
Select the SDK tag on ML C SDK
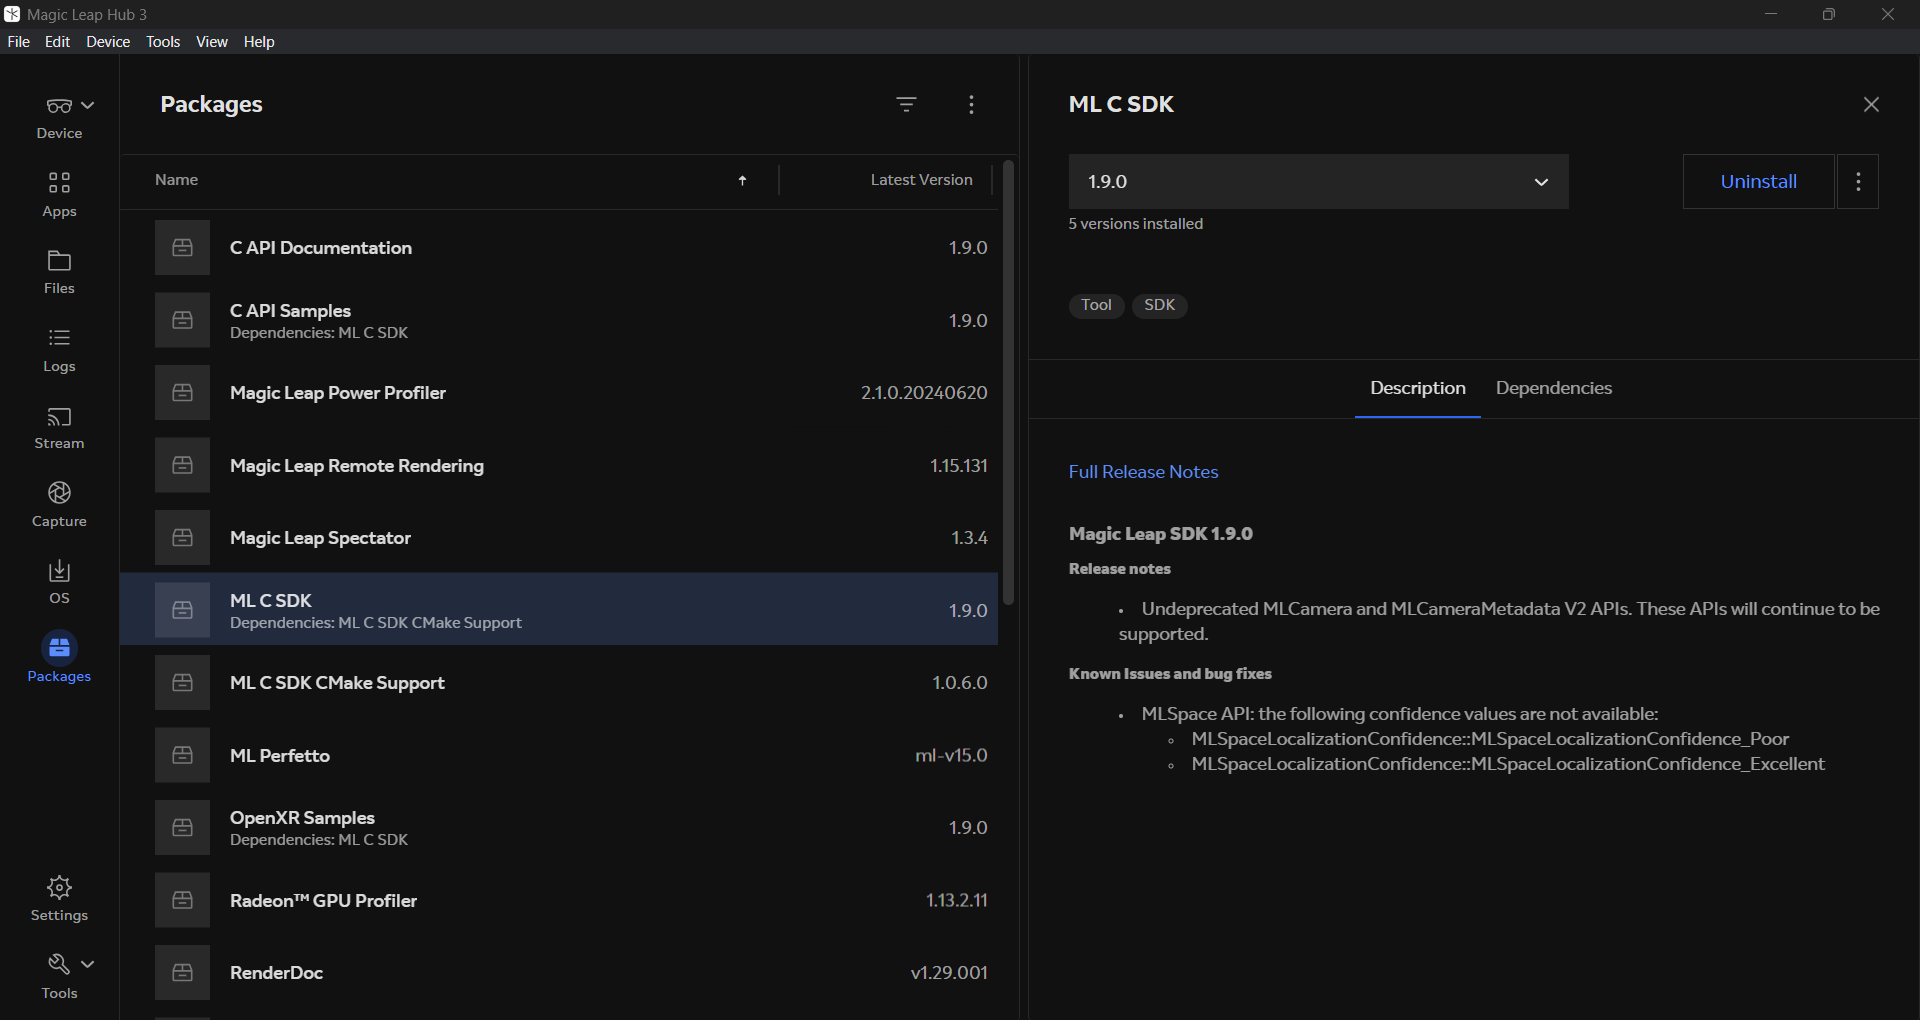1158,305
